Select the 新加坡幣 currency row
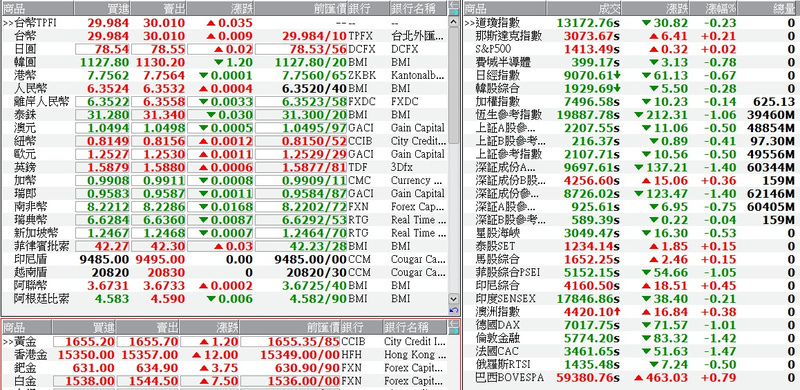This screenshot has height=390, width=800. [x=224, y=233]
